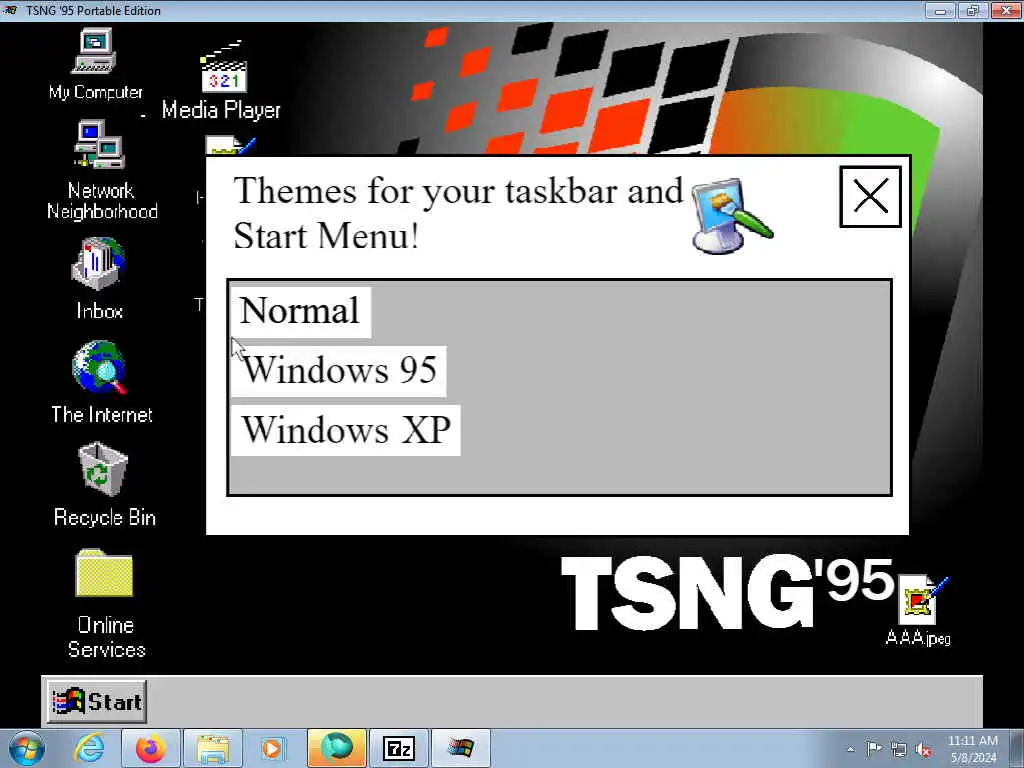Open the Inbox desktop icon
This screenshot has width=1024, height=768.
(x=99, y=279)
